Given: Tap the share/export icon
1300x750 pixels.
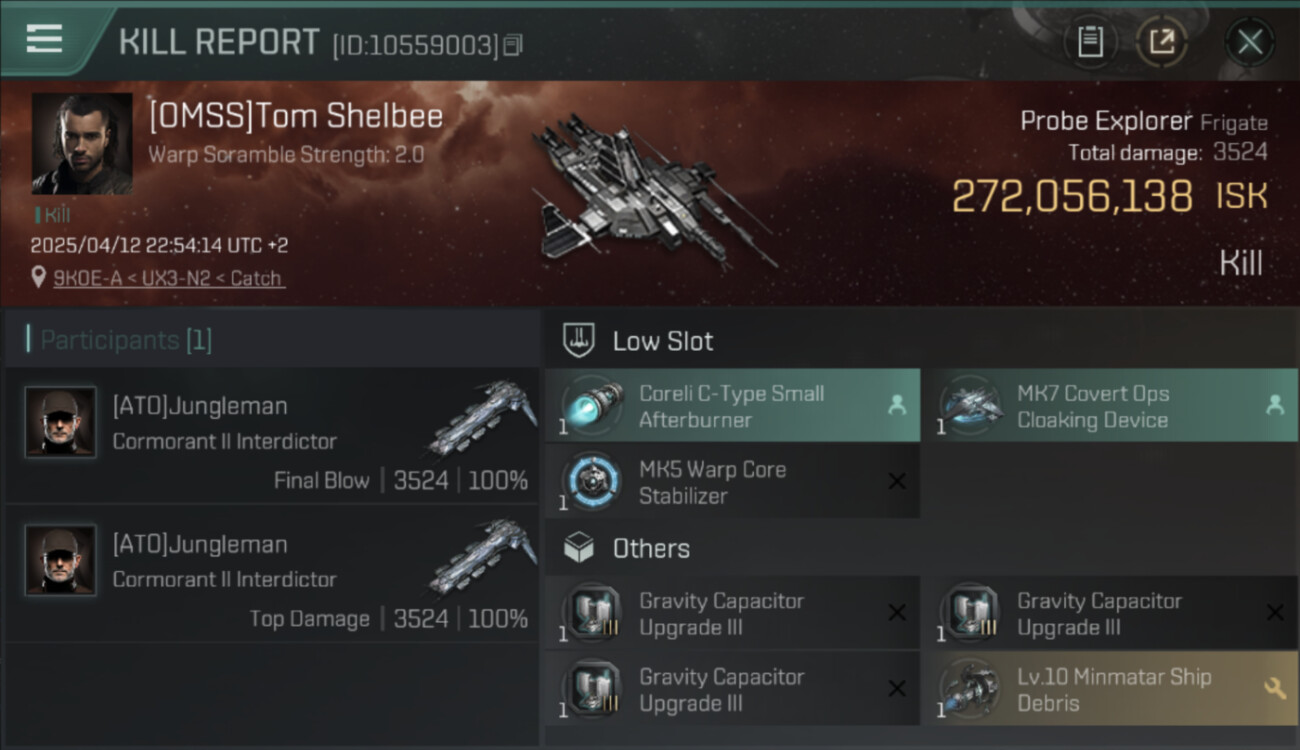Looking at the screenshot, I should 1162,42.
